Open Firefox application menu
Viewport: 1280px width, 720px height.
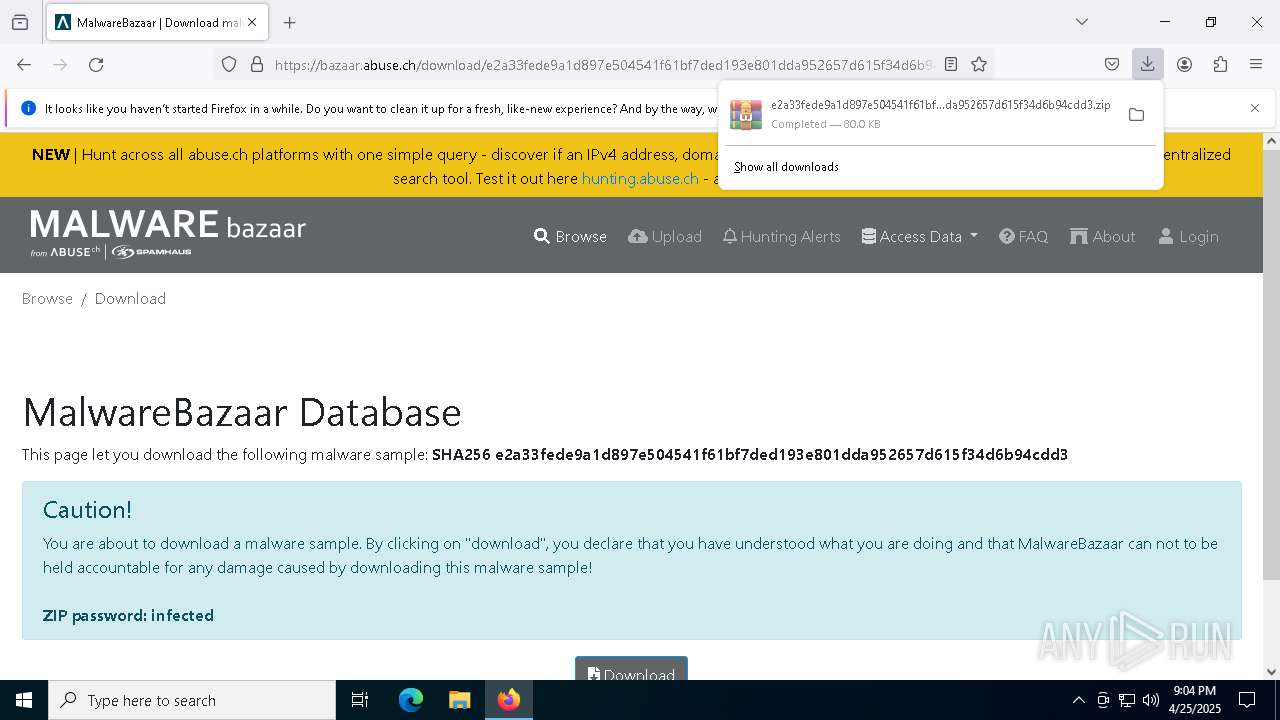(x=1256, y=64)
